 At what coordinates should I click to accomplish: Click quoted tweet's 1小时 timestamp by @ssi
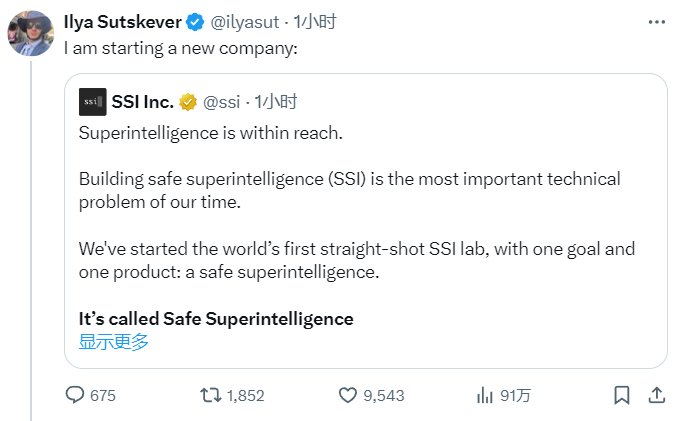coord(275,101)
